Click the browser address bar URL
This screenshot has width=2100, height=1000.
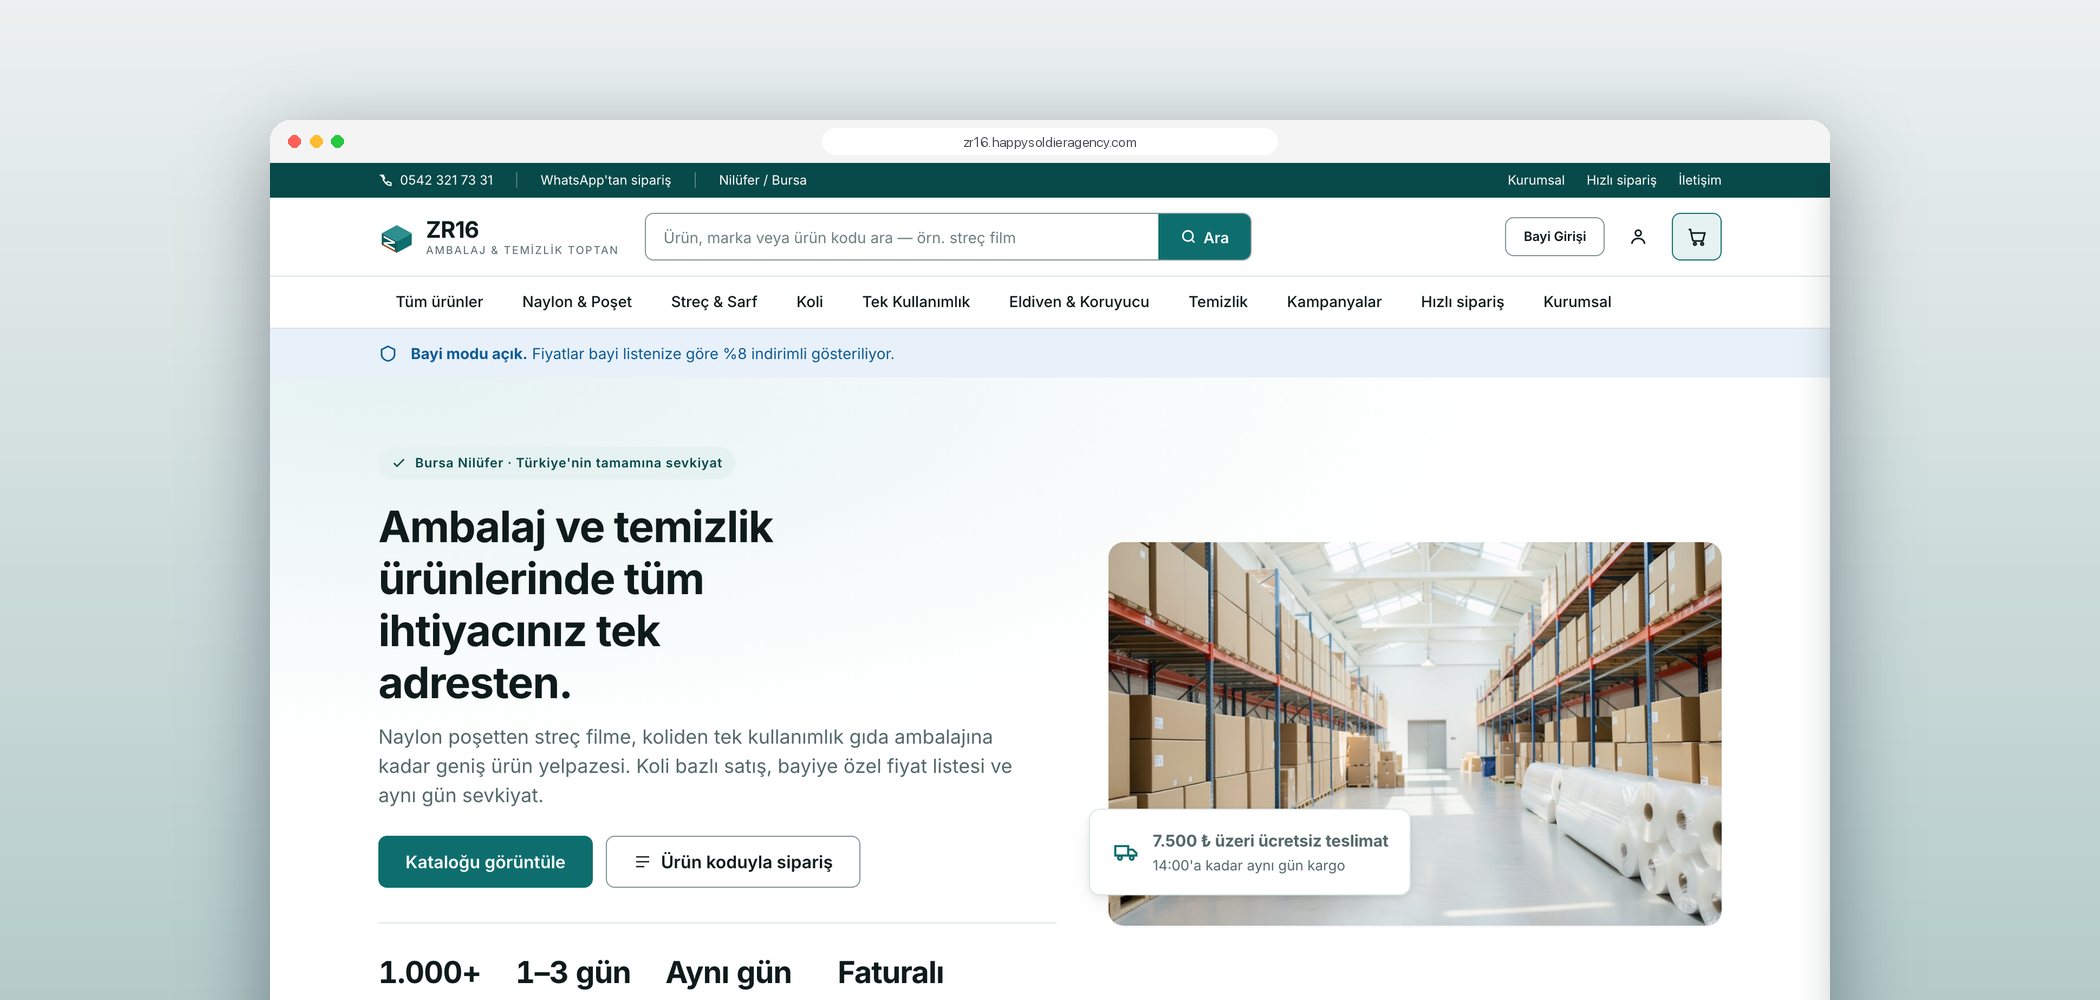pos(1050,142)
